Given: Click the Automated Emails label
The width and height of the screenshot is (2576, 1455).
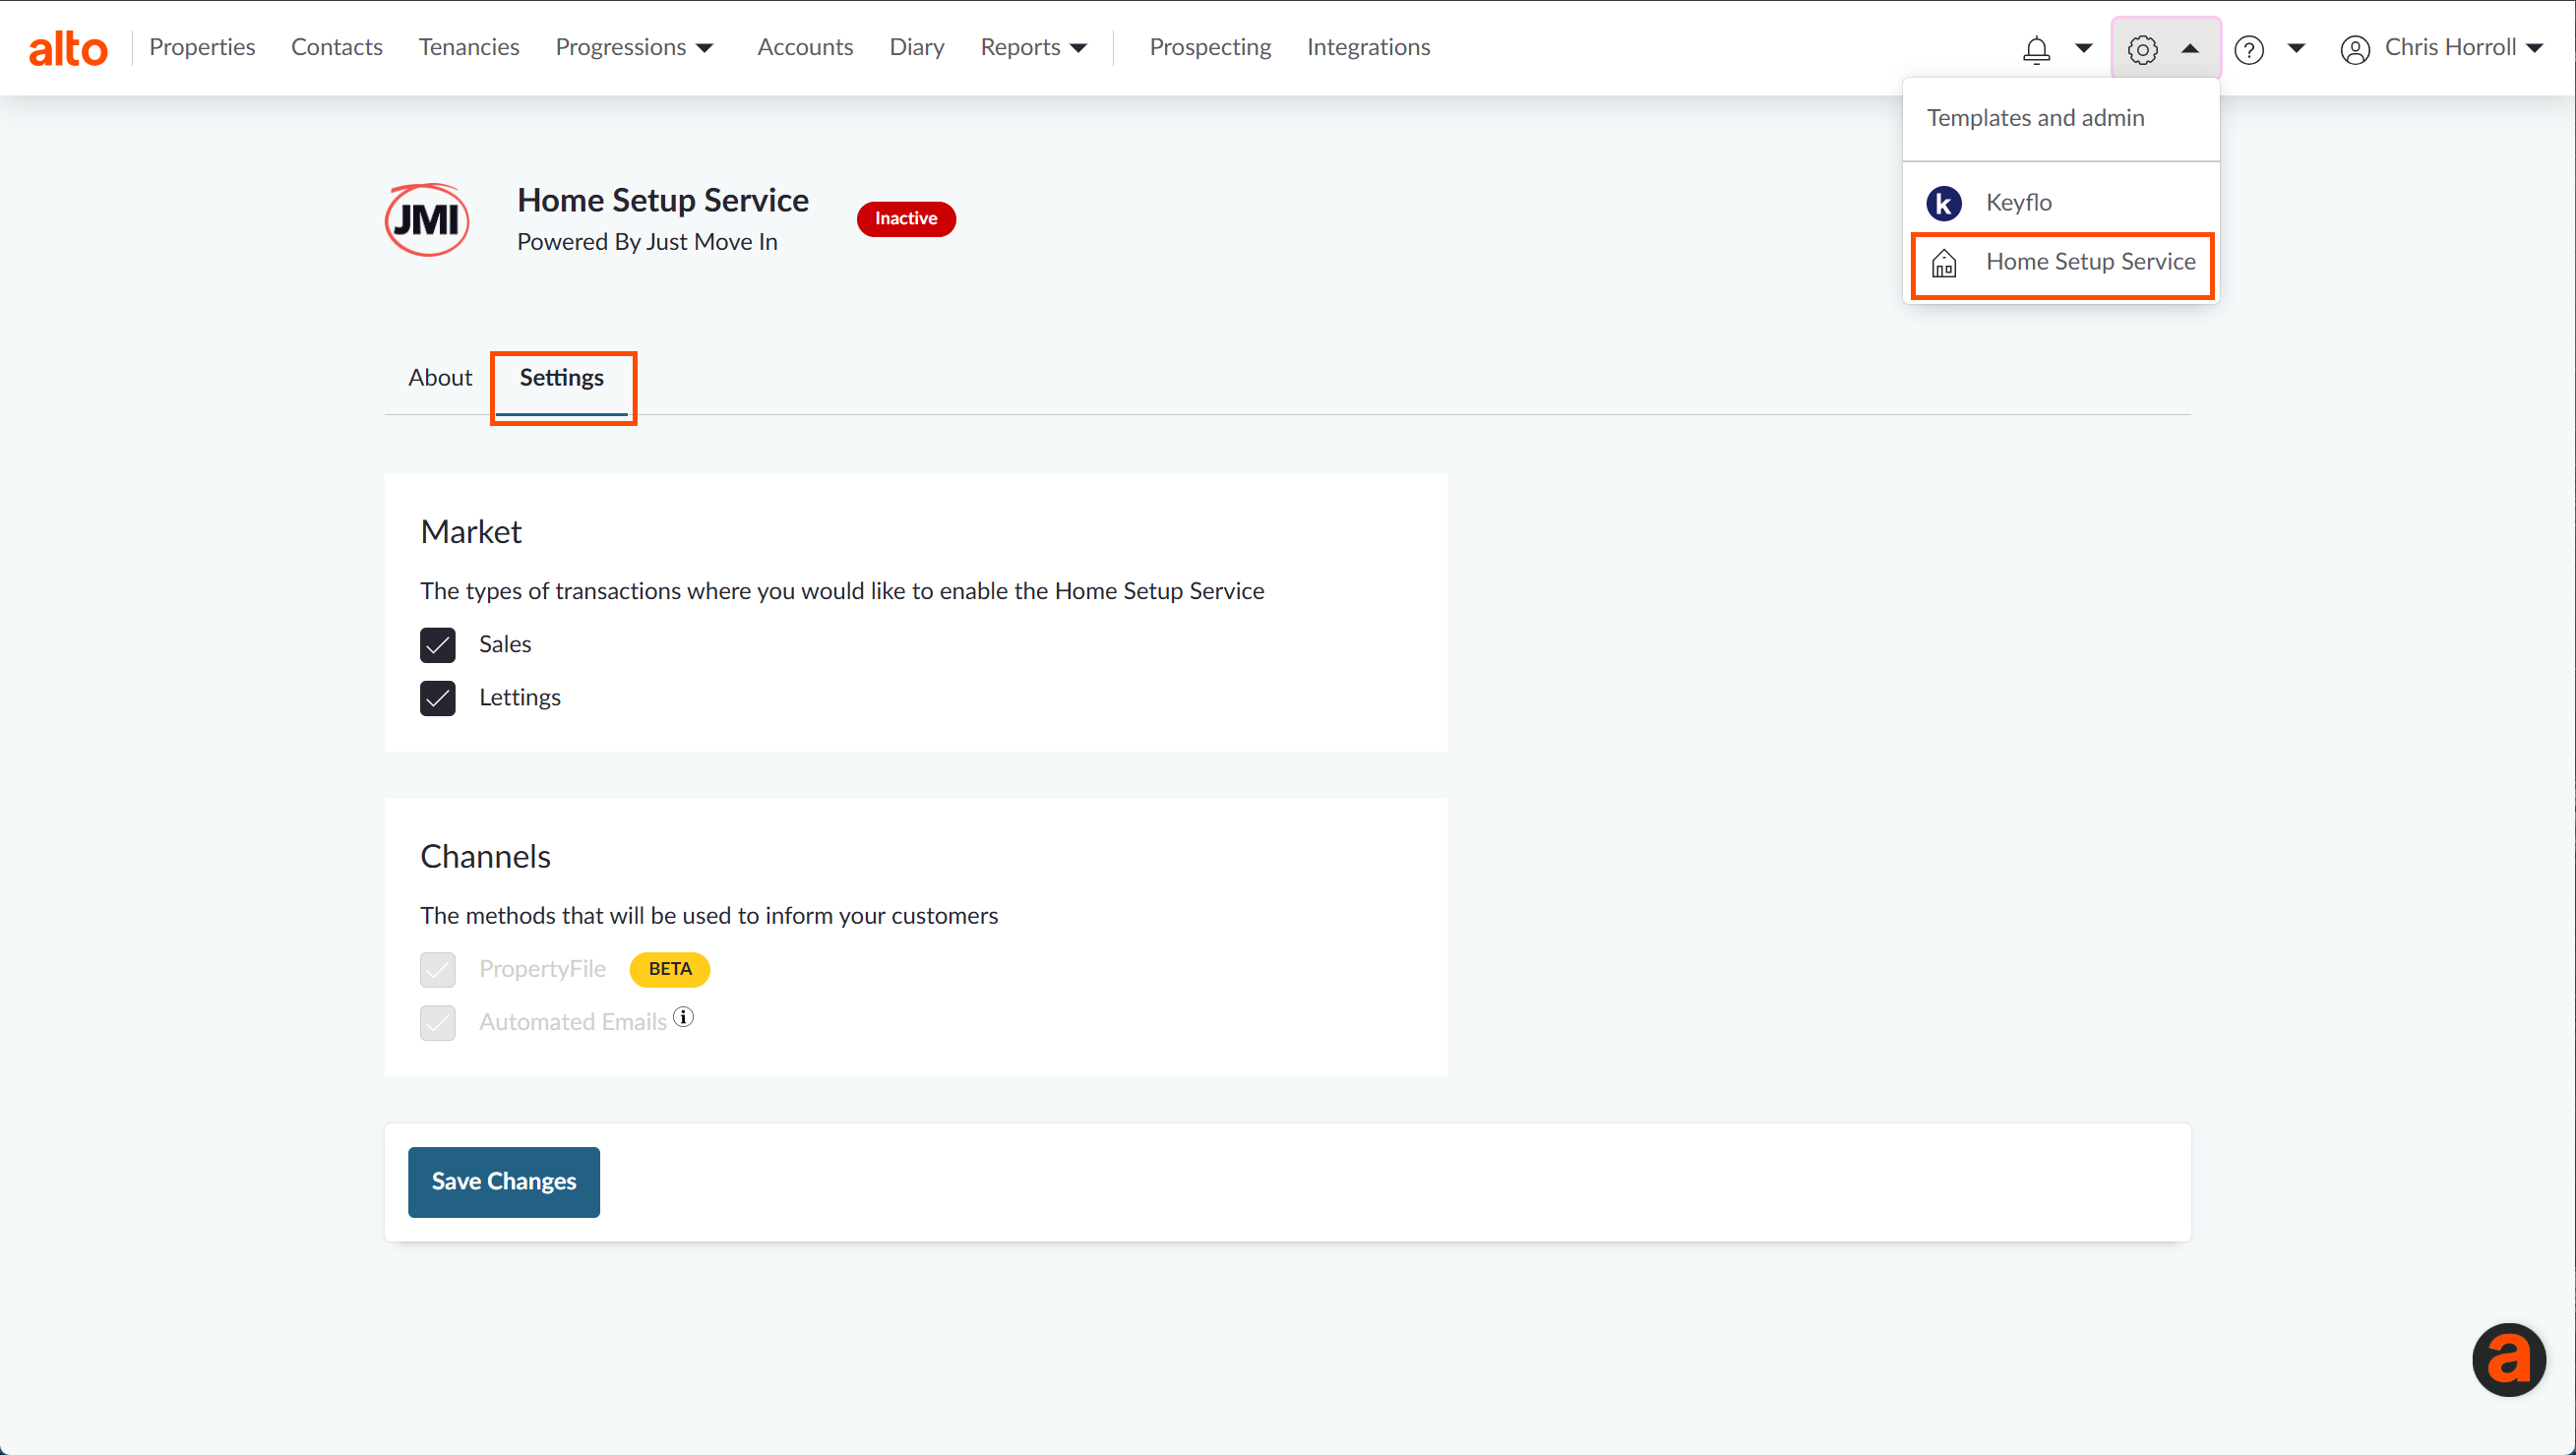Looking at the screenshot, I should click(x=572, y=1023).
